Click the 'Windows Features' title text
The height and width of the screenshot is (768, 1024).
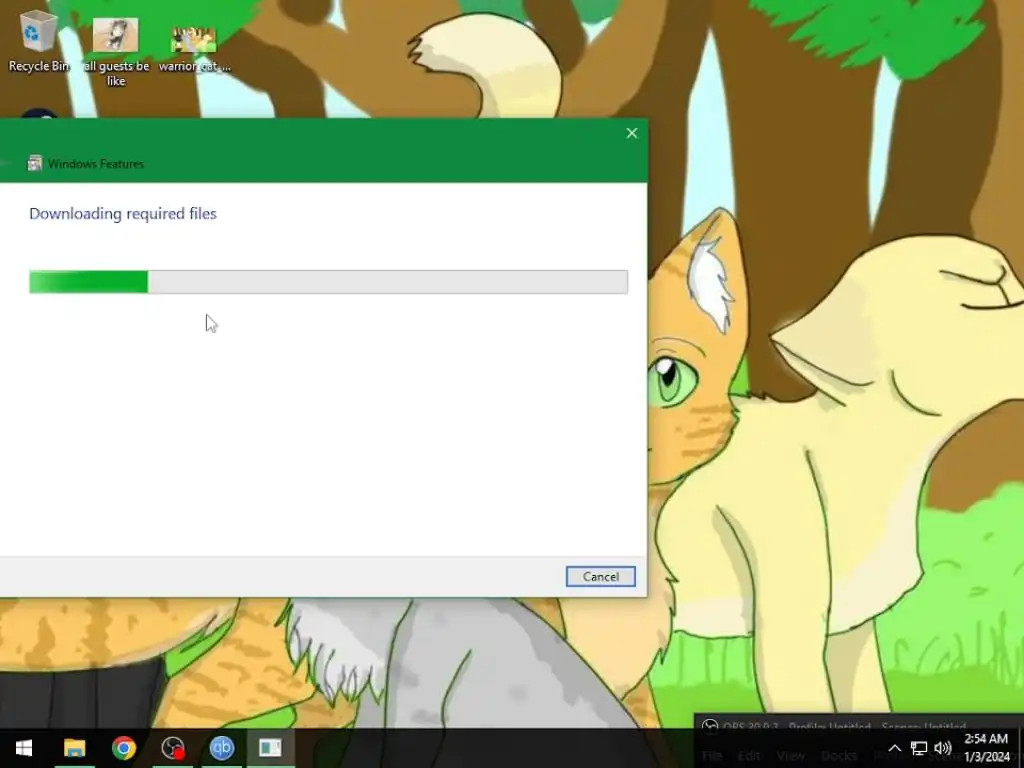95,164
